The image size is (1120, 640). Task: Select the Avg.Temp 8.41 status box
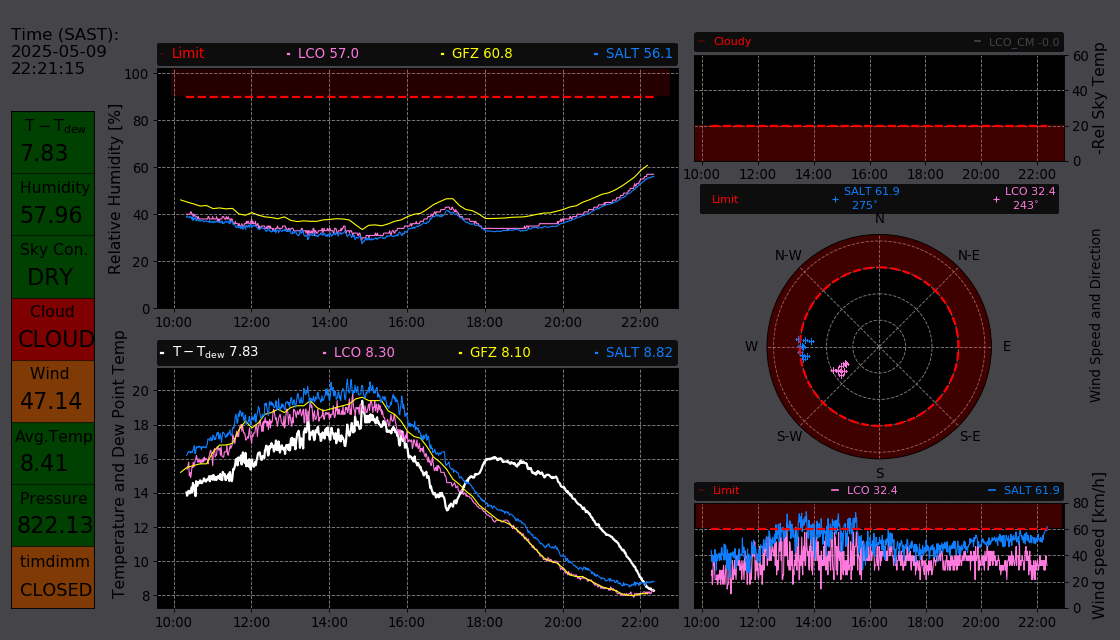(53, 454)
